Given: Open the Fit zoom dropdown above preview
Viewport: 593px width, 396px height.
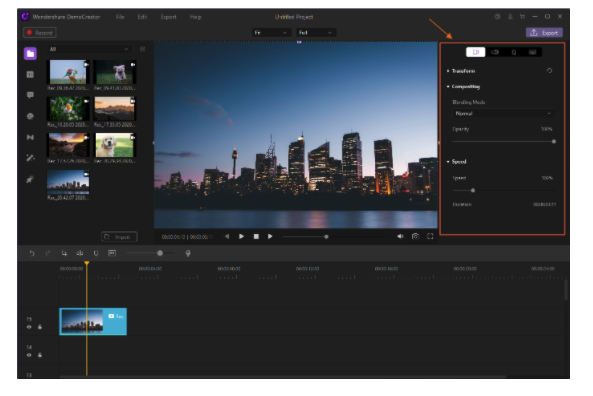Looking at the screenshot, I should (271, 33).
